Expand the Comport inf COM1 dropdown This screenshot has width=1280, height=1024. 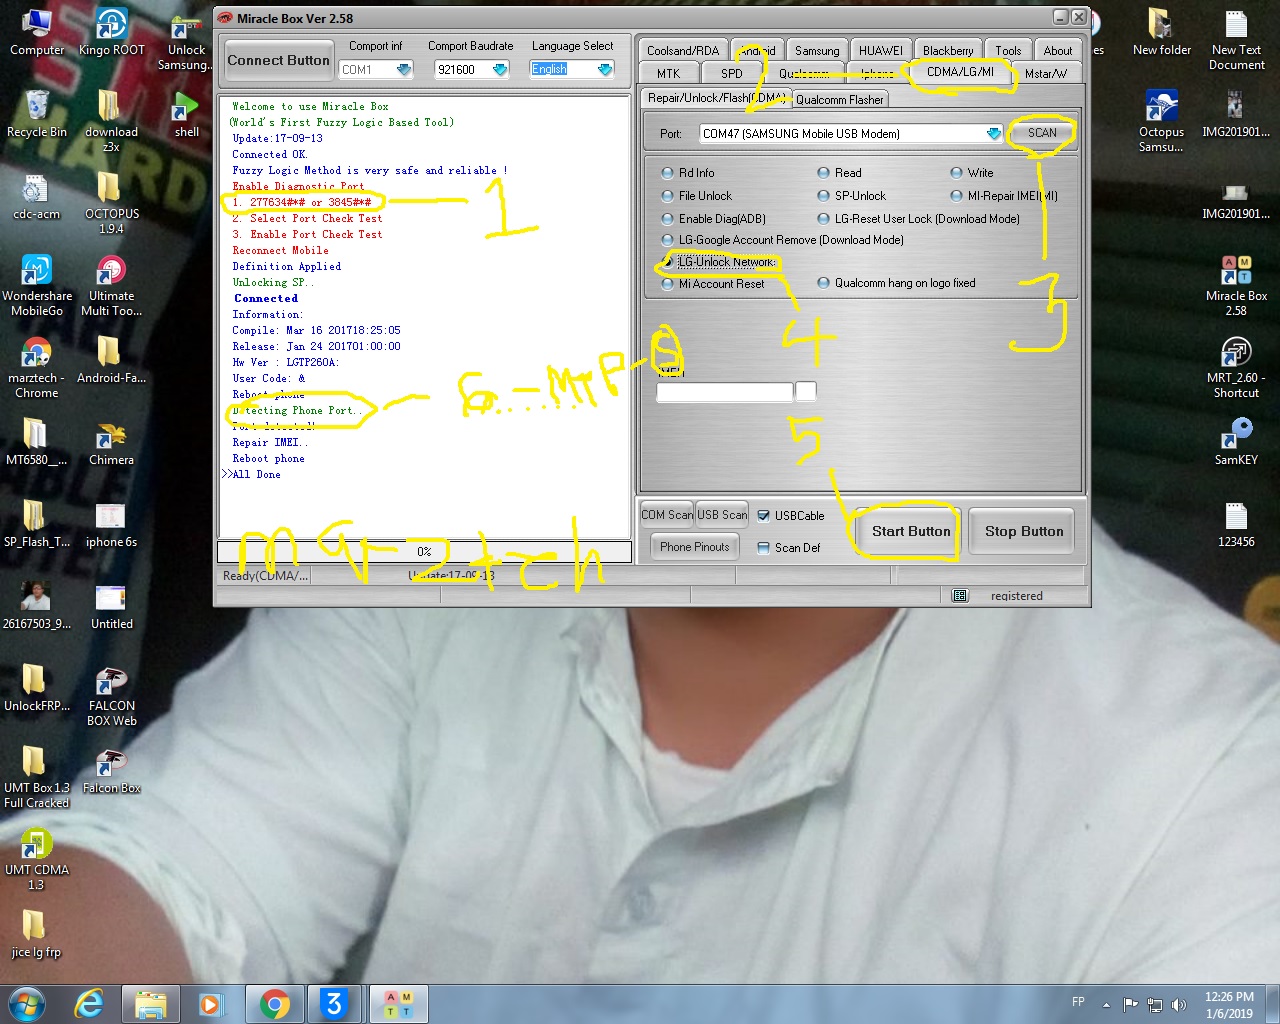404,69
